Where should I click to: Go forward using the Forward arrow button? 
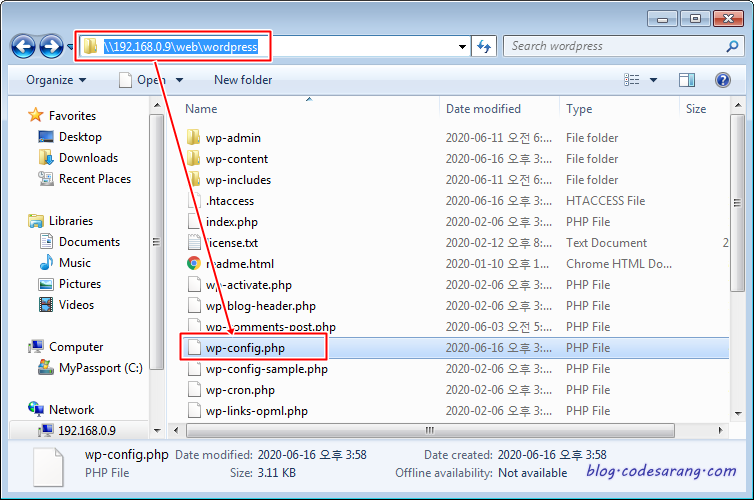tap(51, 47)
